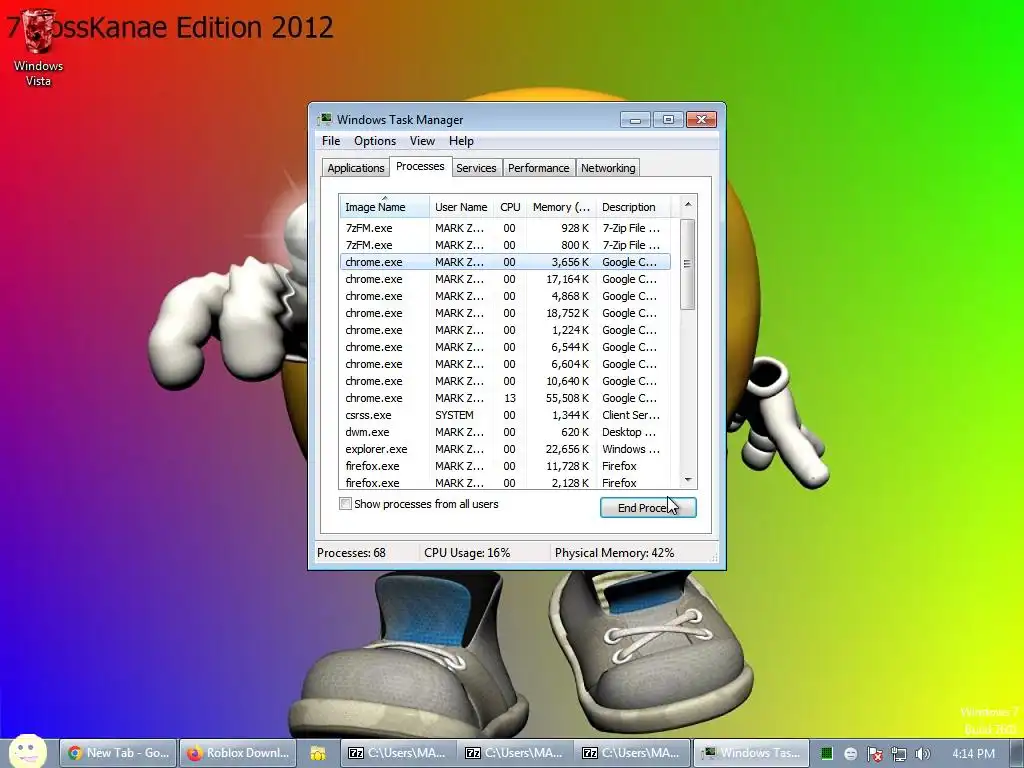1024x768 pixels.
Task: Click the process list scroll down arrow
Action: click(688, 480)
